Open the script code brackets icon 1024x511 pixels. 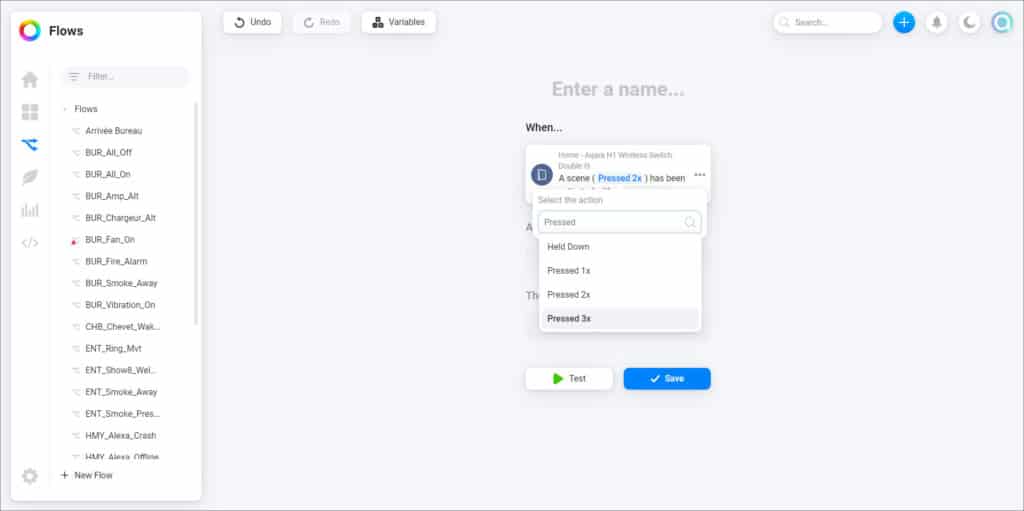point(30,243)
